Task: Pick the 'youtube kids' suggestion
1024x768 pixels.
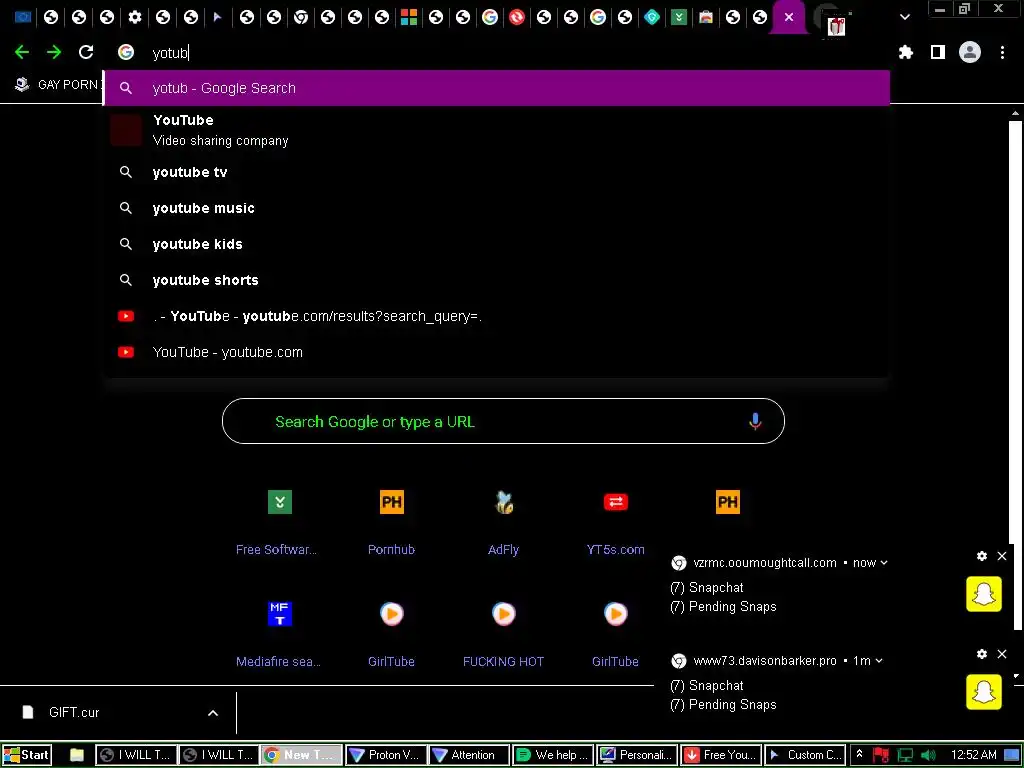Action: click(x=497, y=244)
